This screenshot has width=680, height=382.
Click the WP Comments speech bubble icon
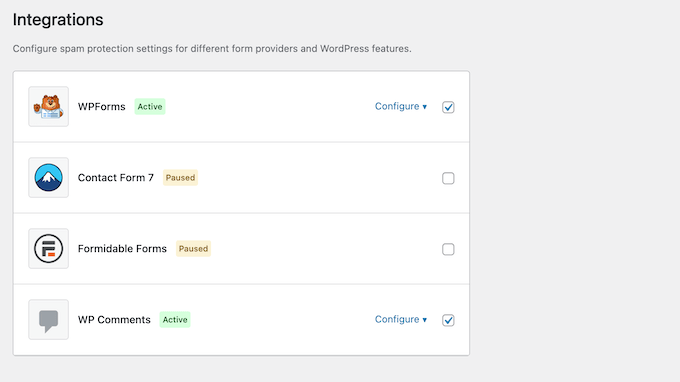tap(49, 320)
